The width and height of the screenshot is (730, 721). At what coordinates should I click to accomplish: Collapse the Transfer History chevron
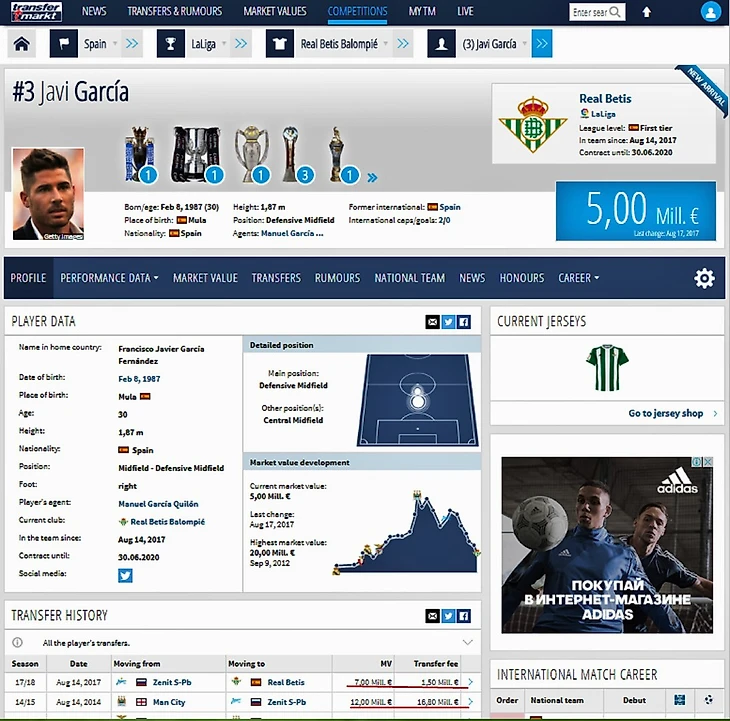(x=467, y=642)
